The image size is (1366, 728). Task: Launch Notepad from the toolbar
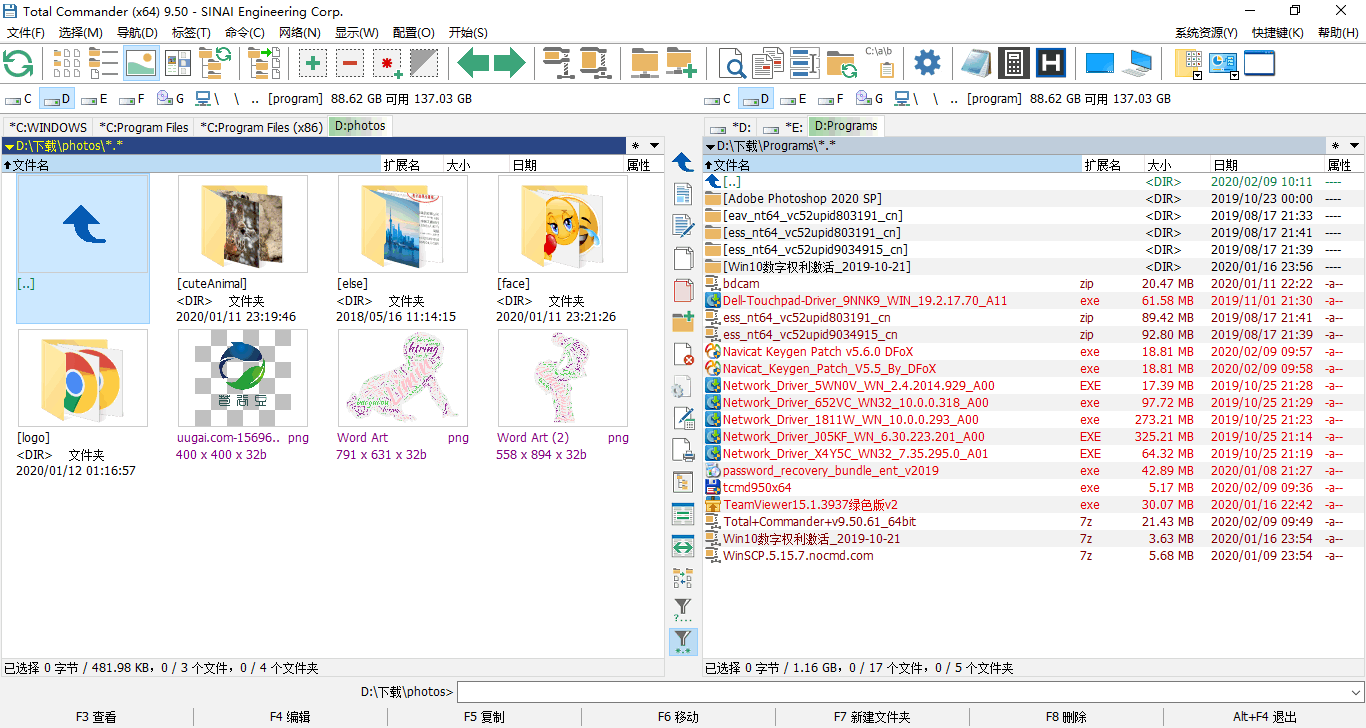976,63
